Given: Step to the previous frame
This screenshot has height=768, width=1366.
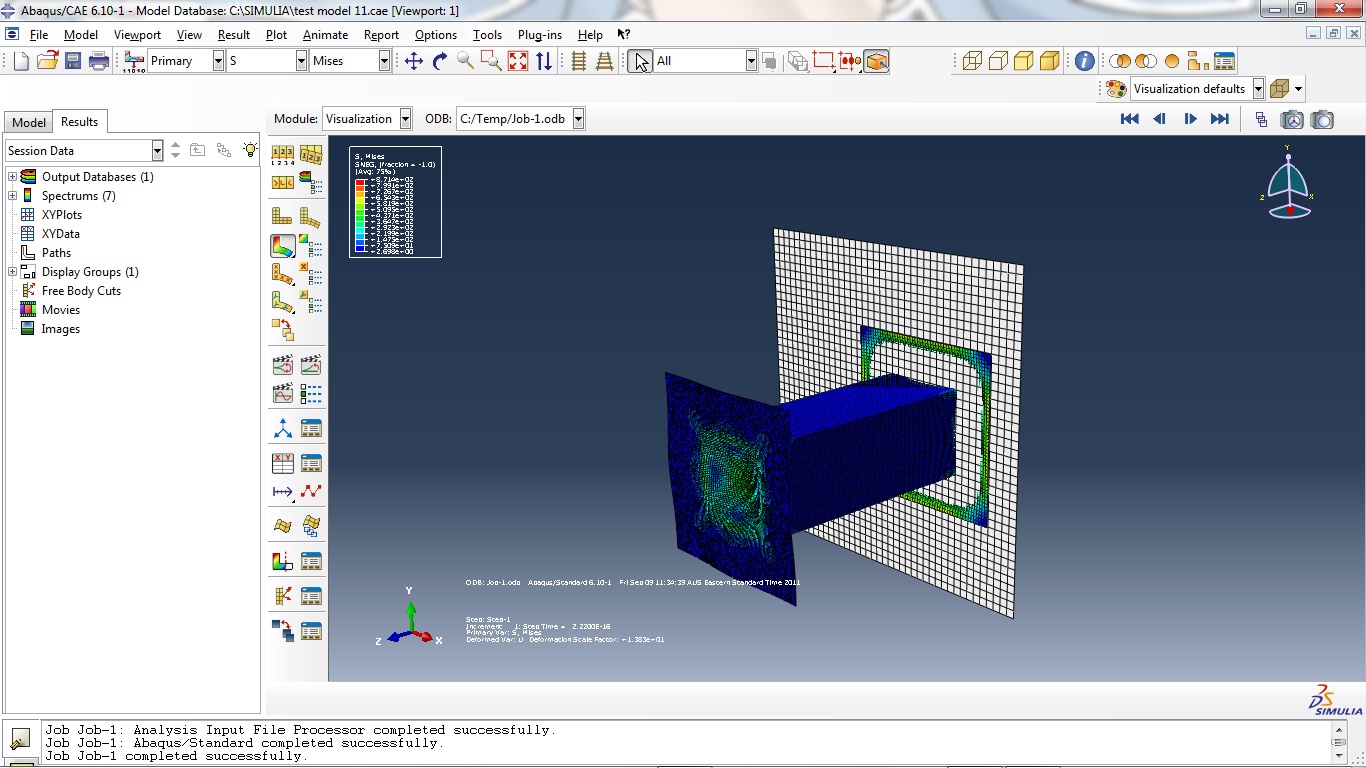Looking at the screenshot, I should tap(1160, 119).
